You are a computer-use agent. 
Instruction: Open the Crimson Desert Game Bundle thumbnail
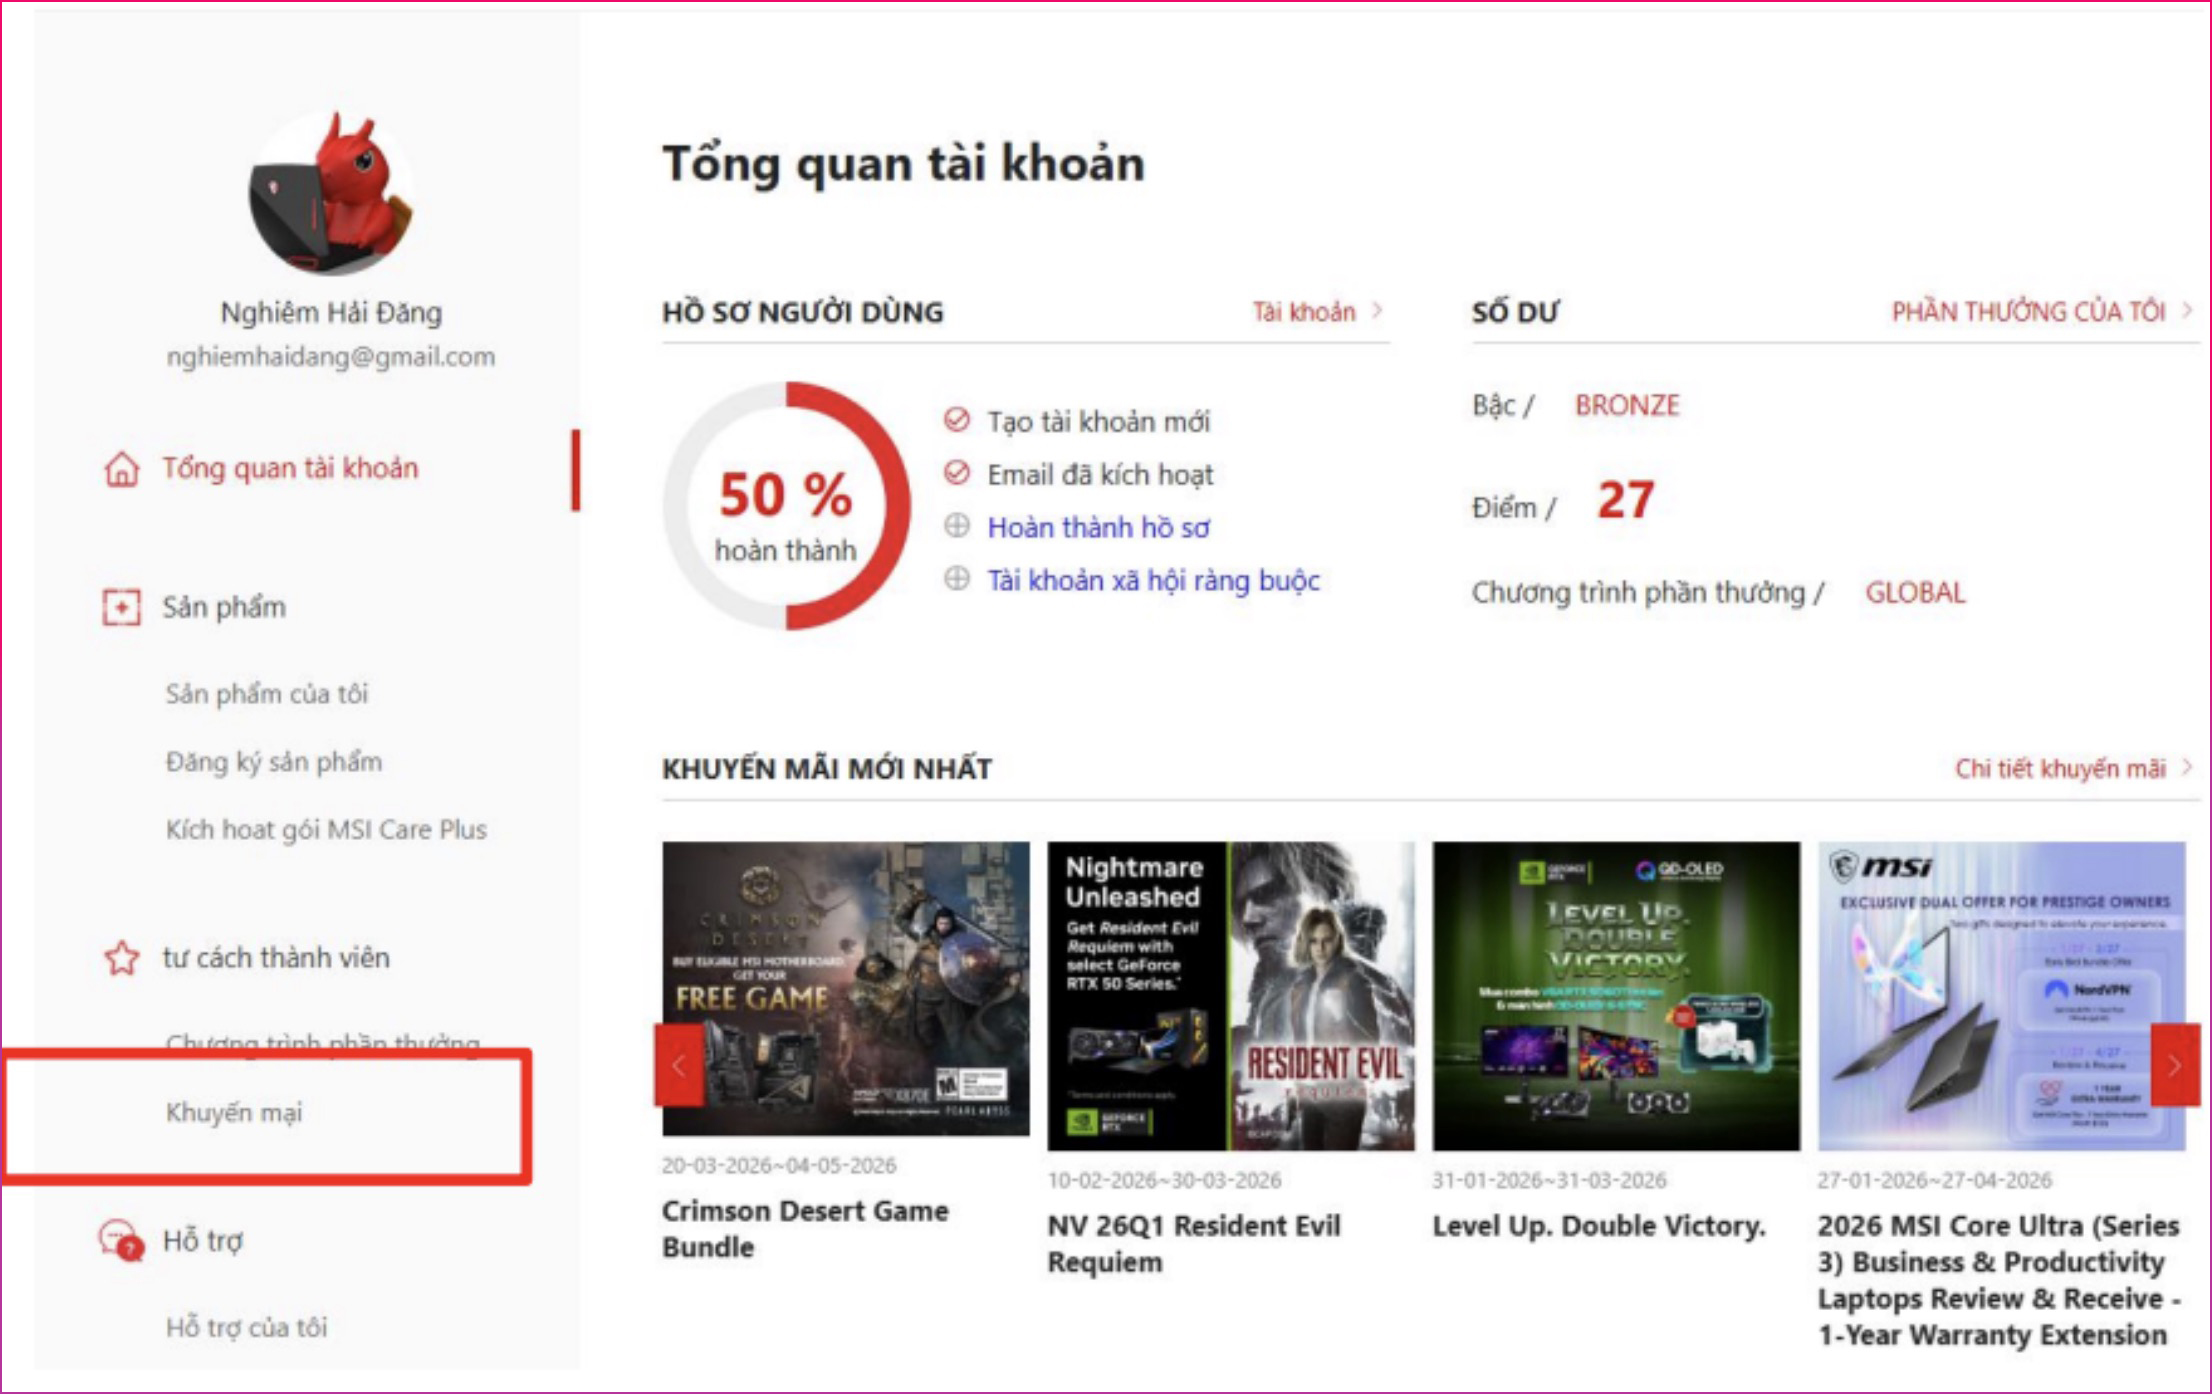tap(845, 988)
